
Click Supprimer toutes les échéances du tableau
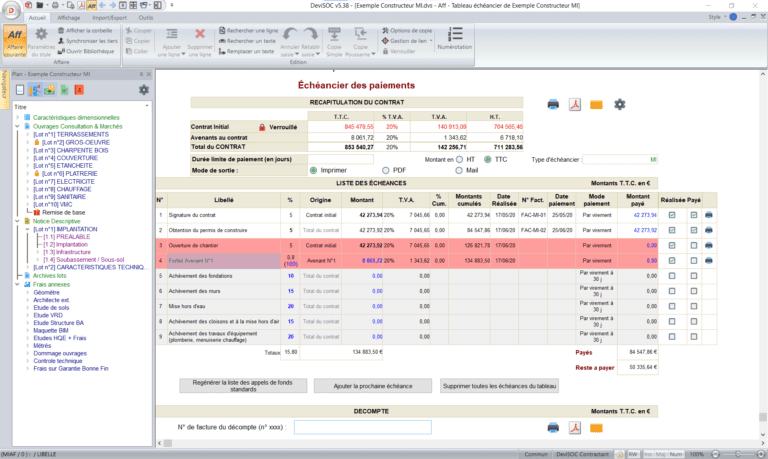pos(499,386)
